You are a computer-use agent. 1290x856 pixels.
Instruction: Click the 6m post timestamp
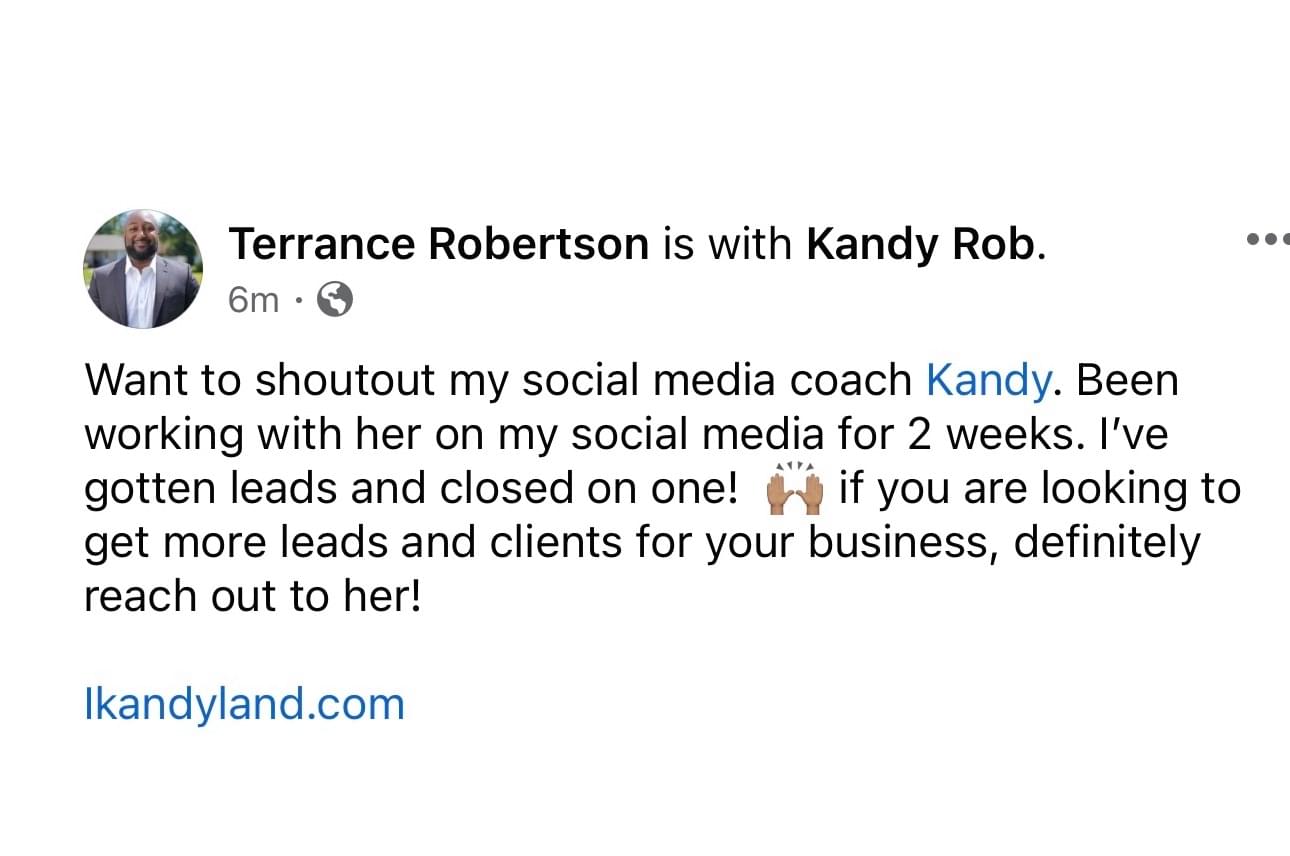tap(254, 300)
